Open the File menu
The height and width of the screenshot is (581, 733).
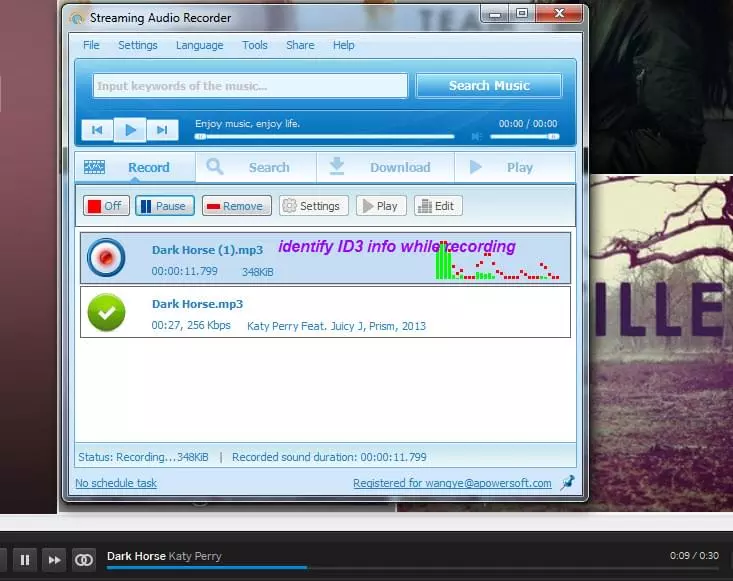[x=91, y=45]
